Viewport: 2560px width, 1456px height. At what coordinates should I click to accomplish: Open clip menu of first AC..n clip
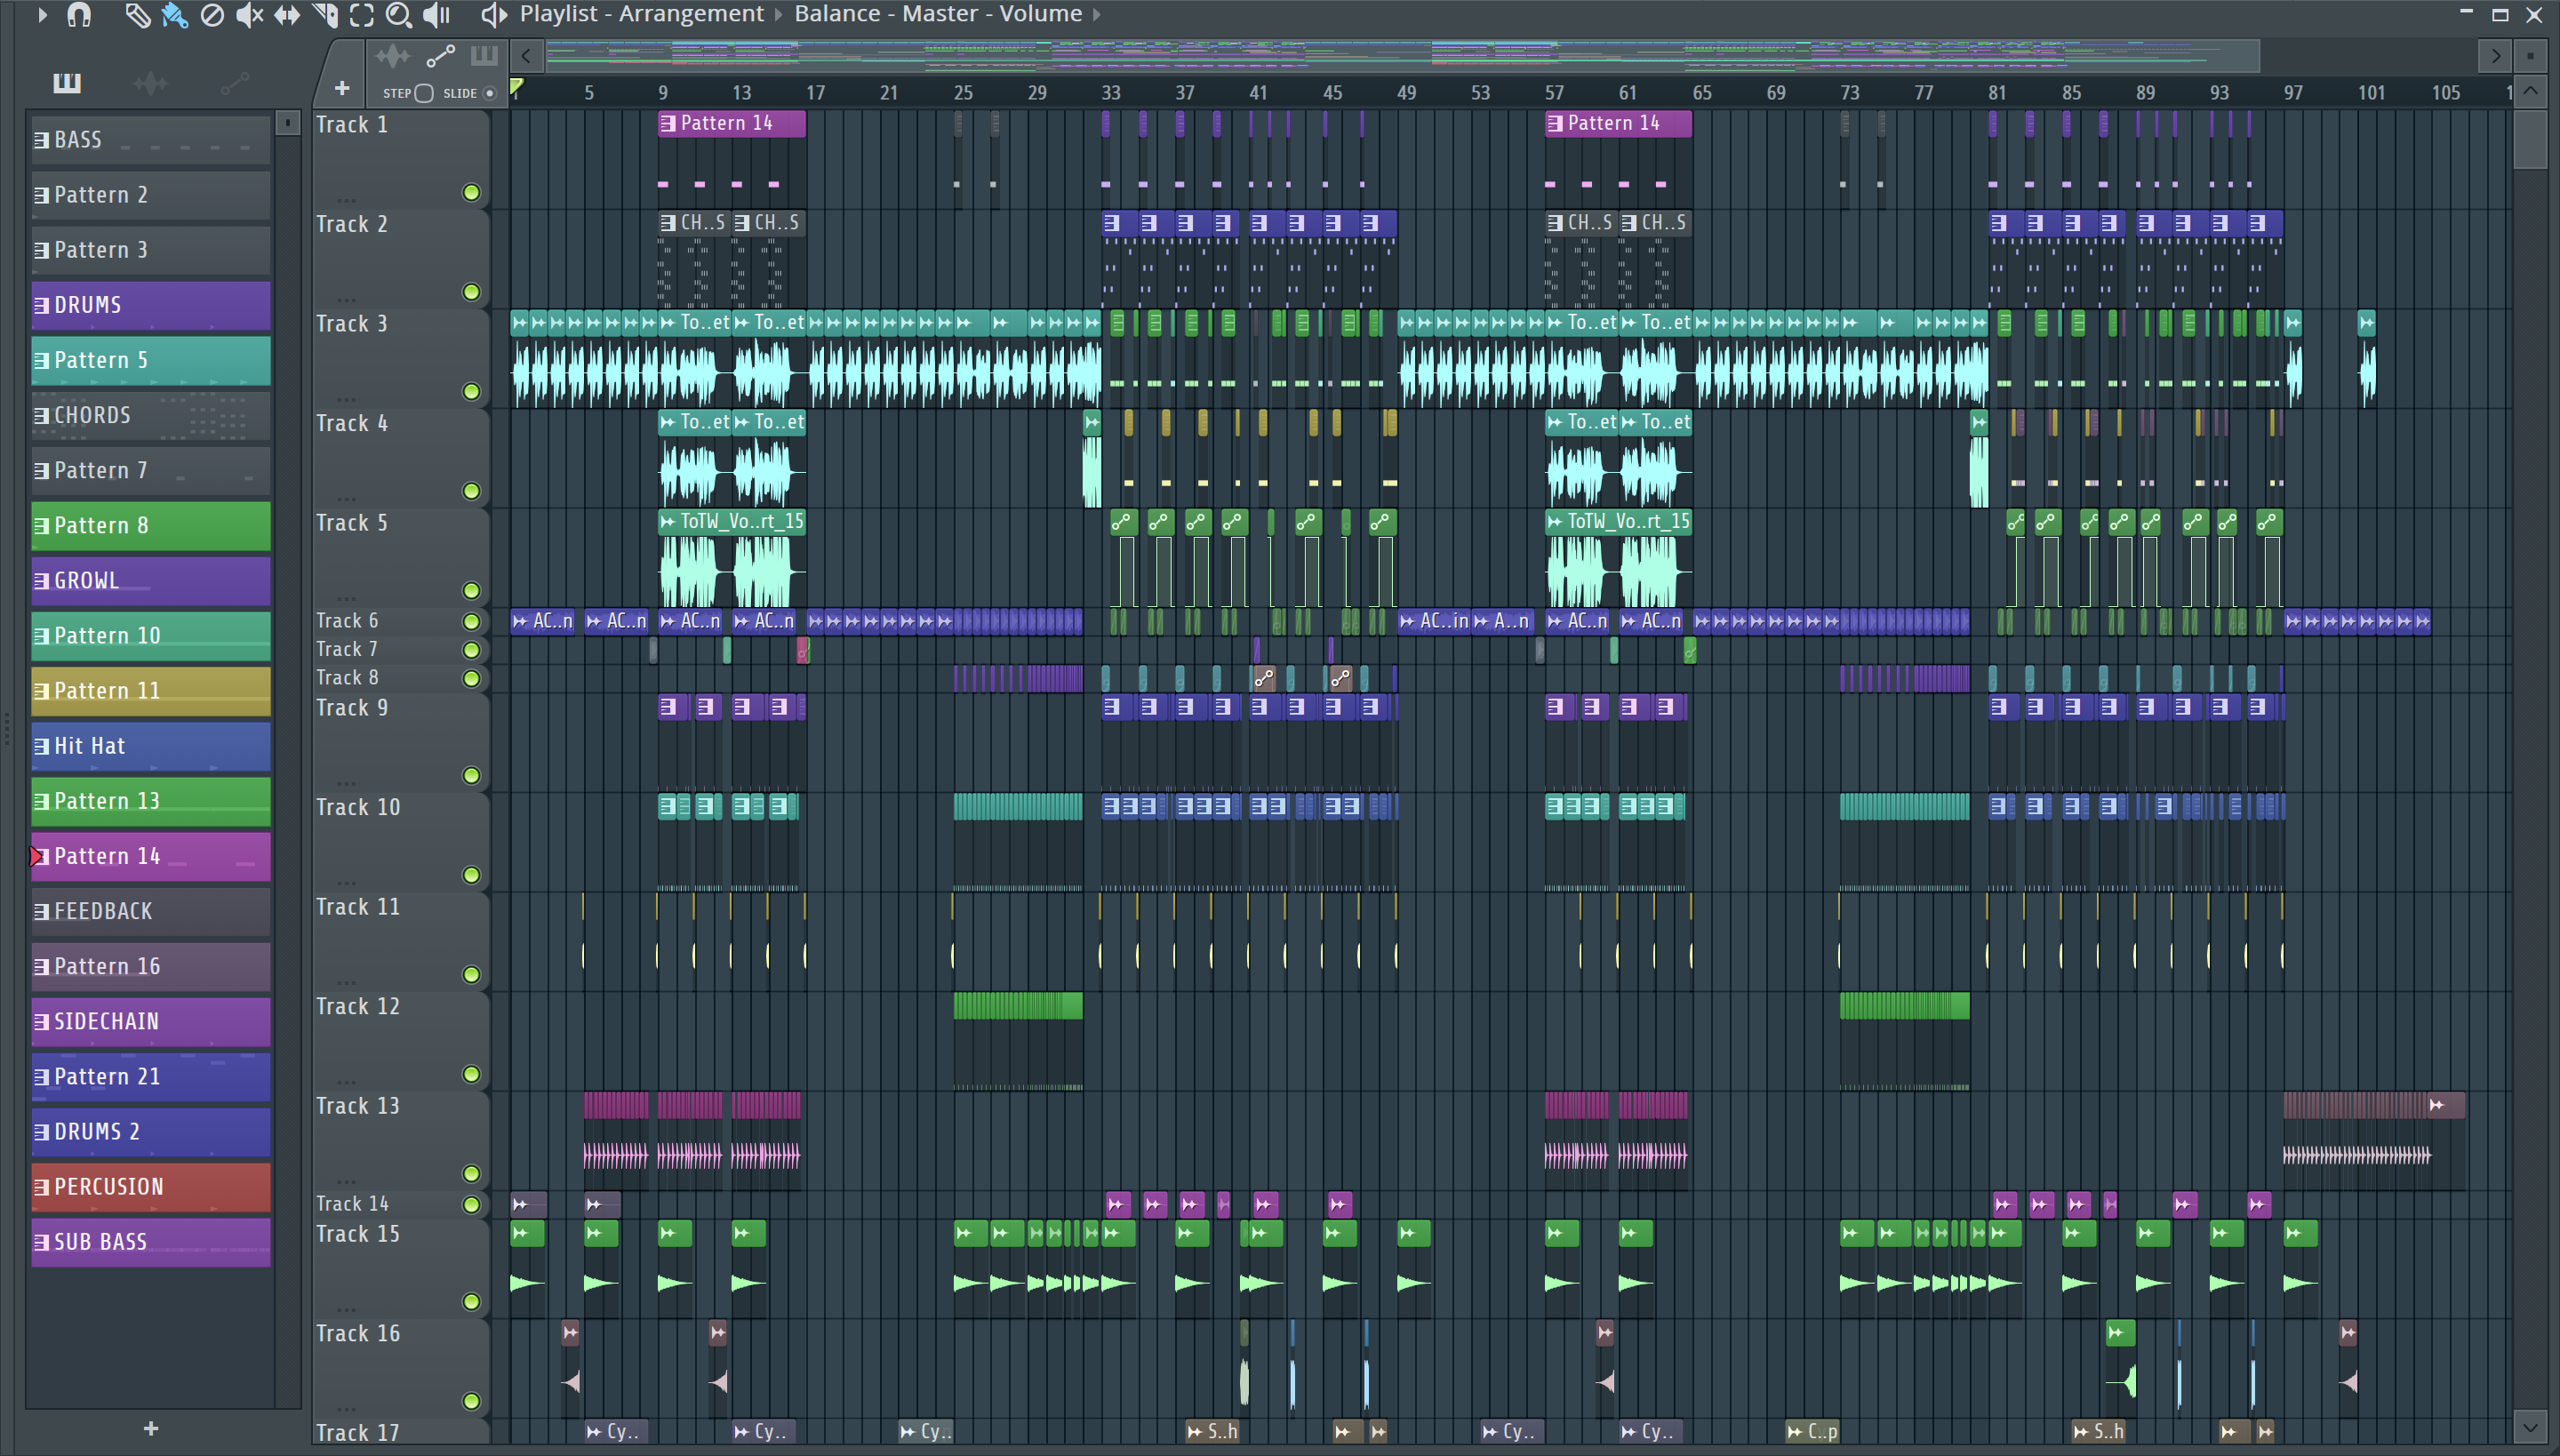pyautogui.click(x=520, y=621)
